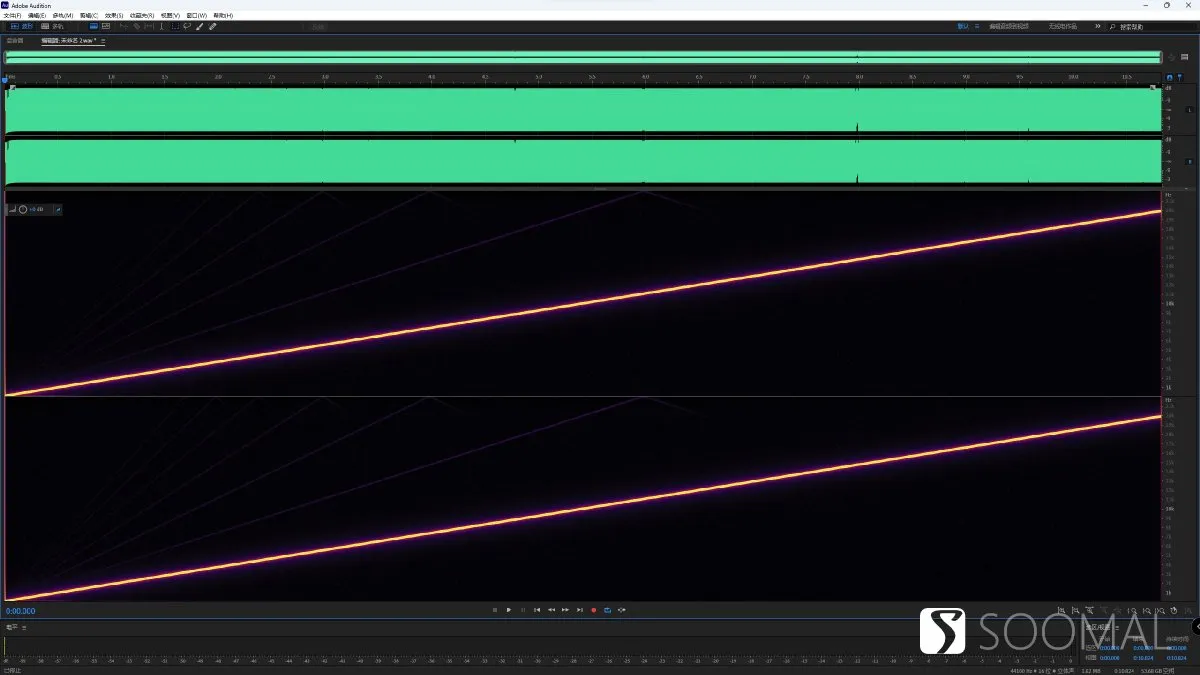Image resolution: width=1200 pixels, height=675 pixels.
Task: Open the 编辑(E) menu
Action: coord(37,16)
